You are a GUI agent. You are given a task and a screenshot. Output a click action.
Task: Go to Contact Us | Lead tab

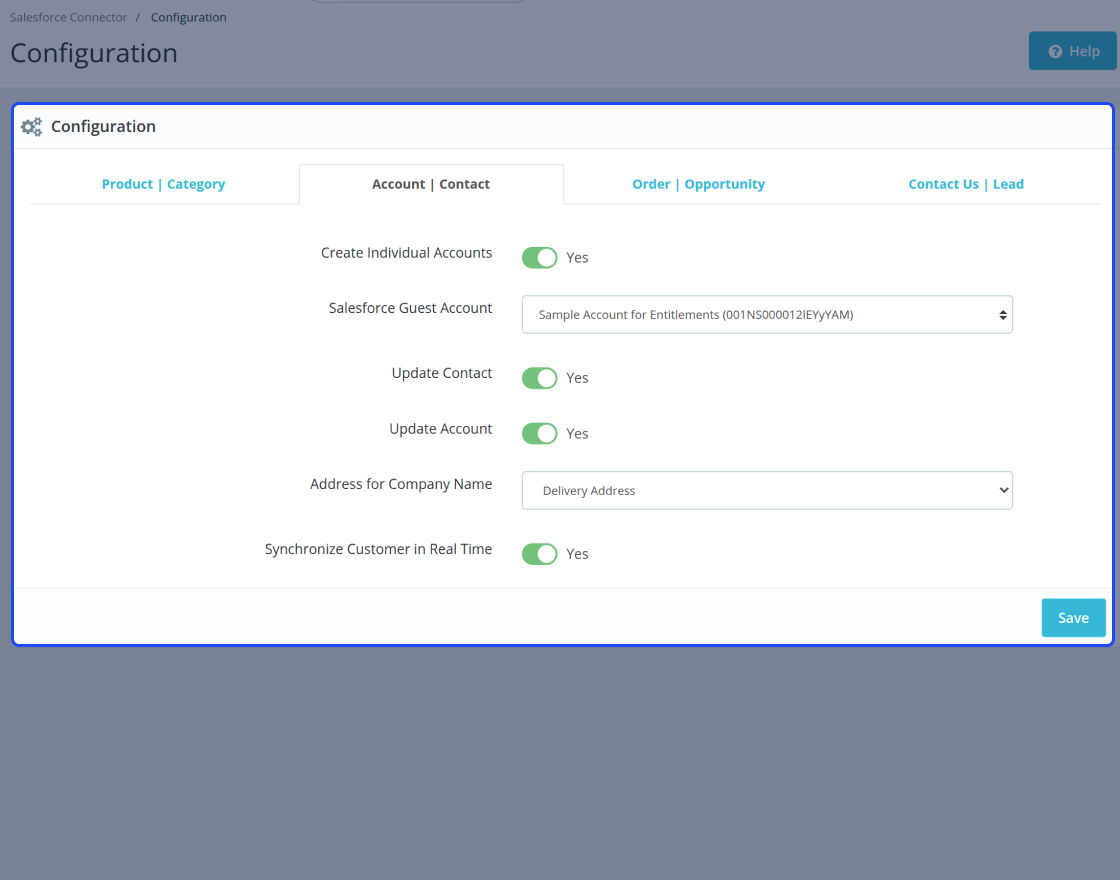[x=966, y=184]
